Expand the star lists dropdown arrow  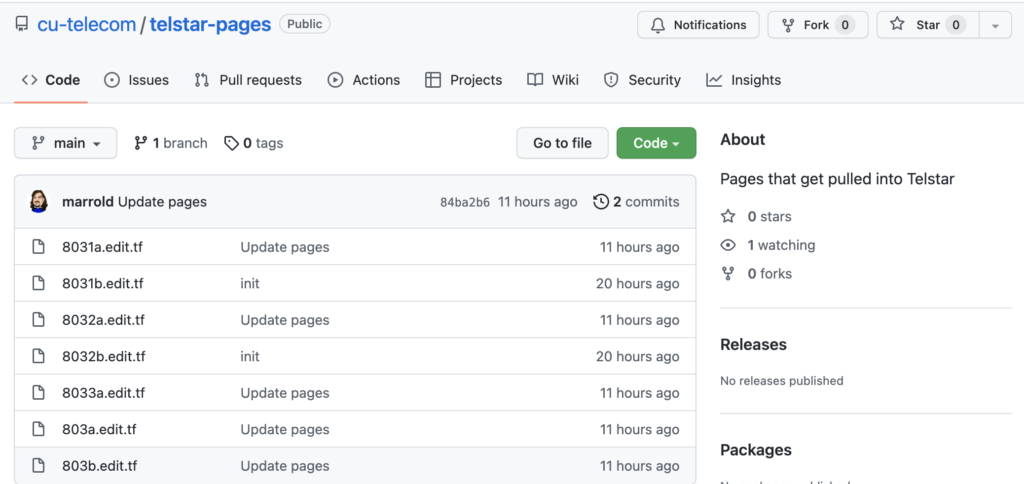(x=995, y=25)
